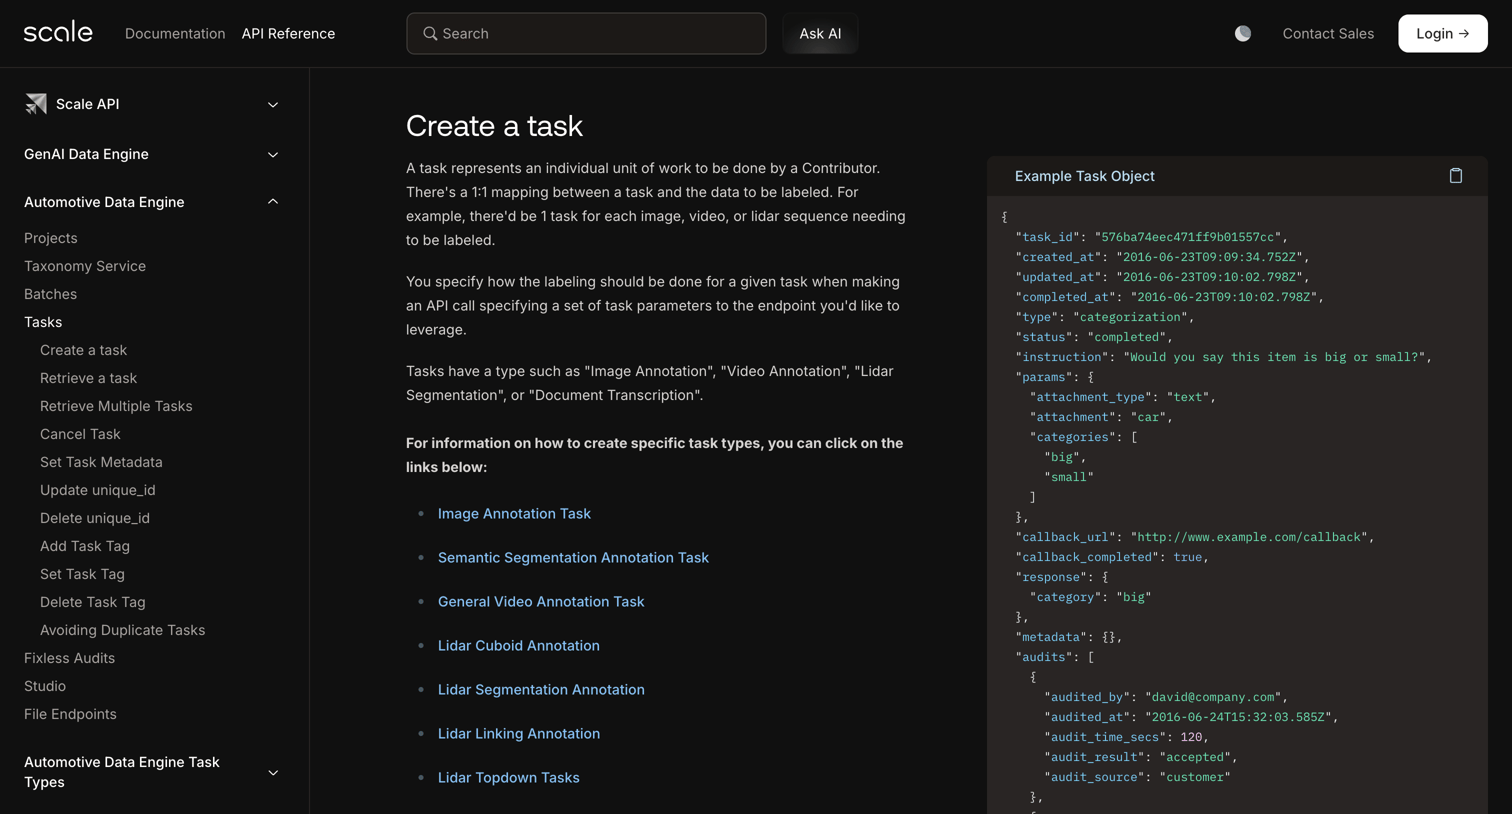
Task: Follow the Lidar Topdown Tasks link
Action: pyautogui.click(x=509, y=778)
